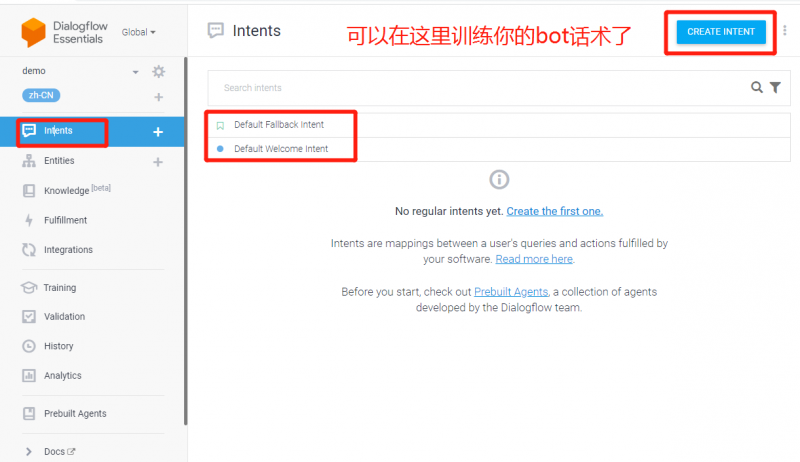Click the CREATE INTENT button
The image size is (800, 462).
tap(720, 32)
